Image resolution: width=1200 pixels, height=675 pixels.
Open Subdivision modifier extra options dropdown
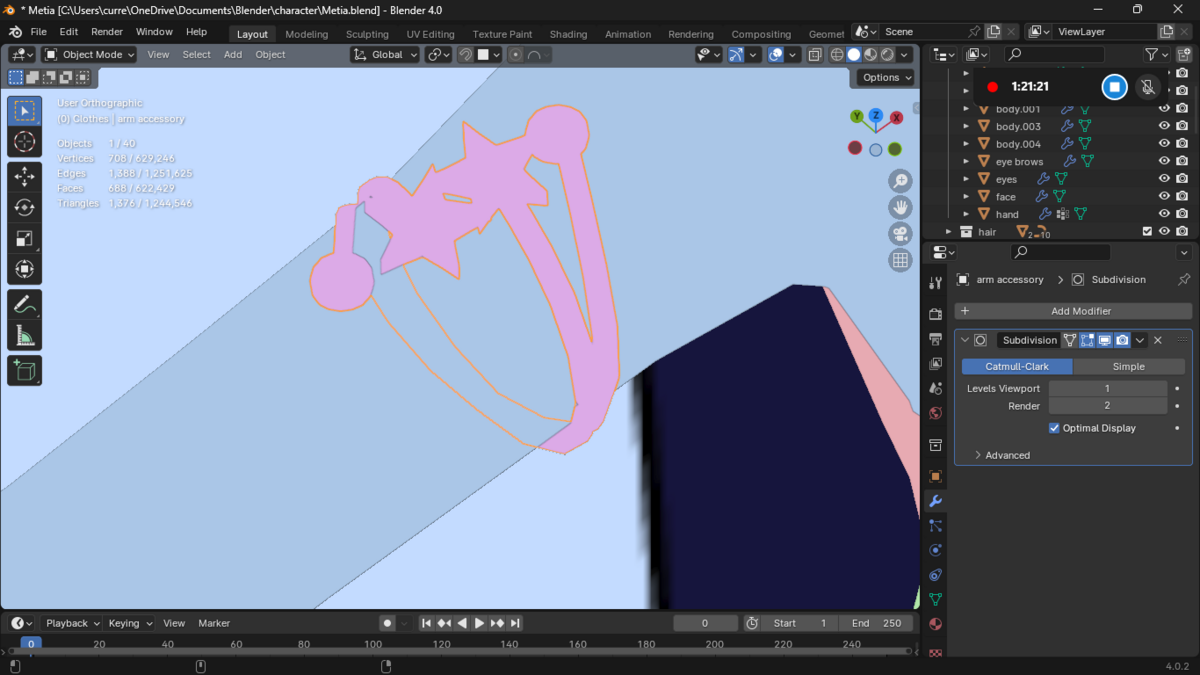[x=1140, y=340]
